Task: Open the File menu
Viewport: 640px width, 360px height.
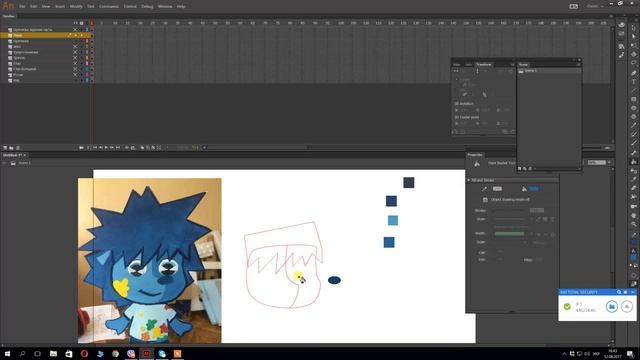Action: click(22, 7)
